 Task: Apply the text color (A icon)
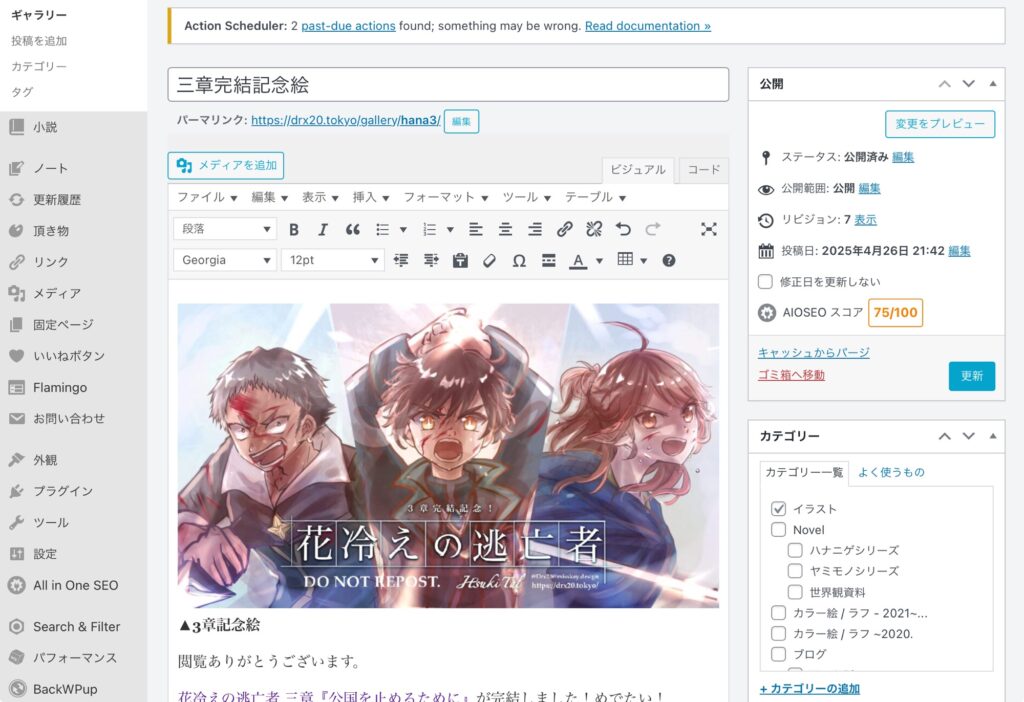click(x=578, y=261)
